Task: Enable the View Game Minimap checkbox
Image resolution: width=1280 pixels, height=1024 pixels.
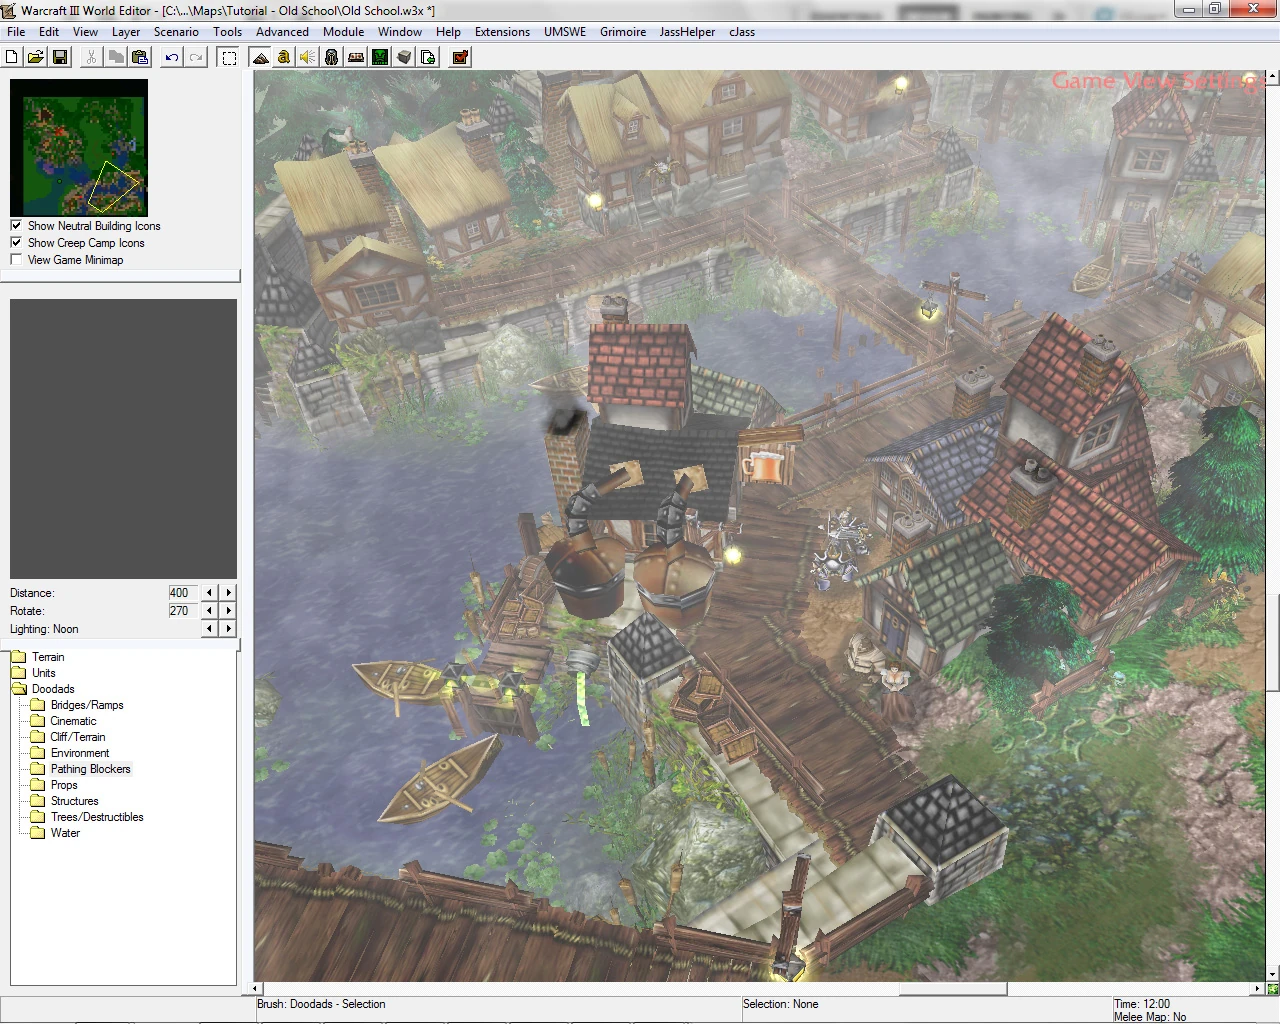Action: pyautogui.click(x=16, y=260)
